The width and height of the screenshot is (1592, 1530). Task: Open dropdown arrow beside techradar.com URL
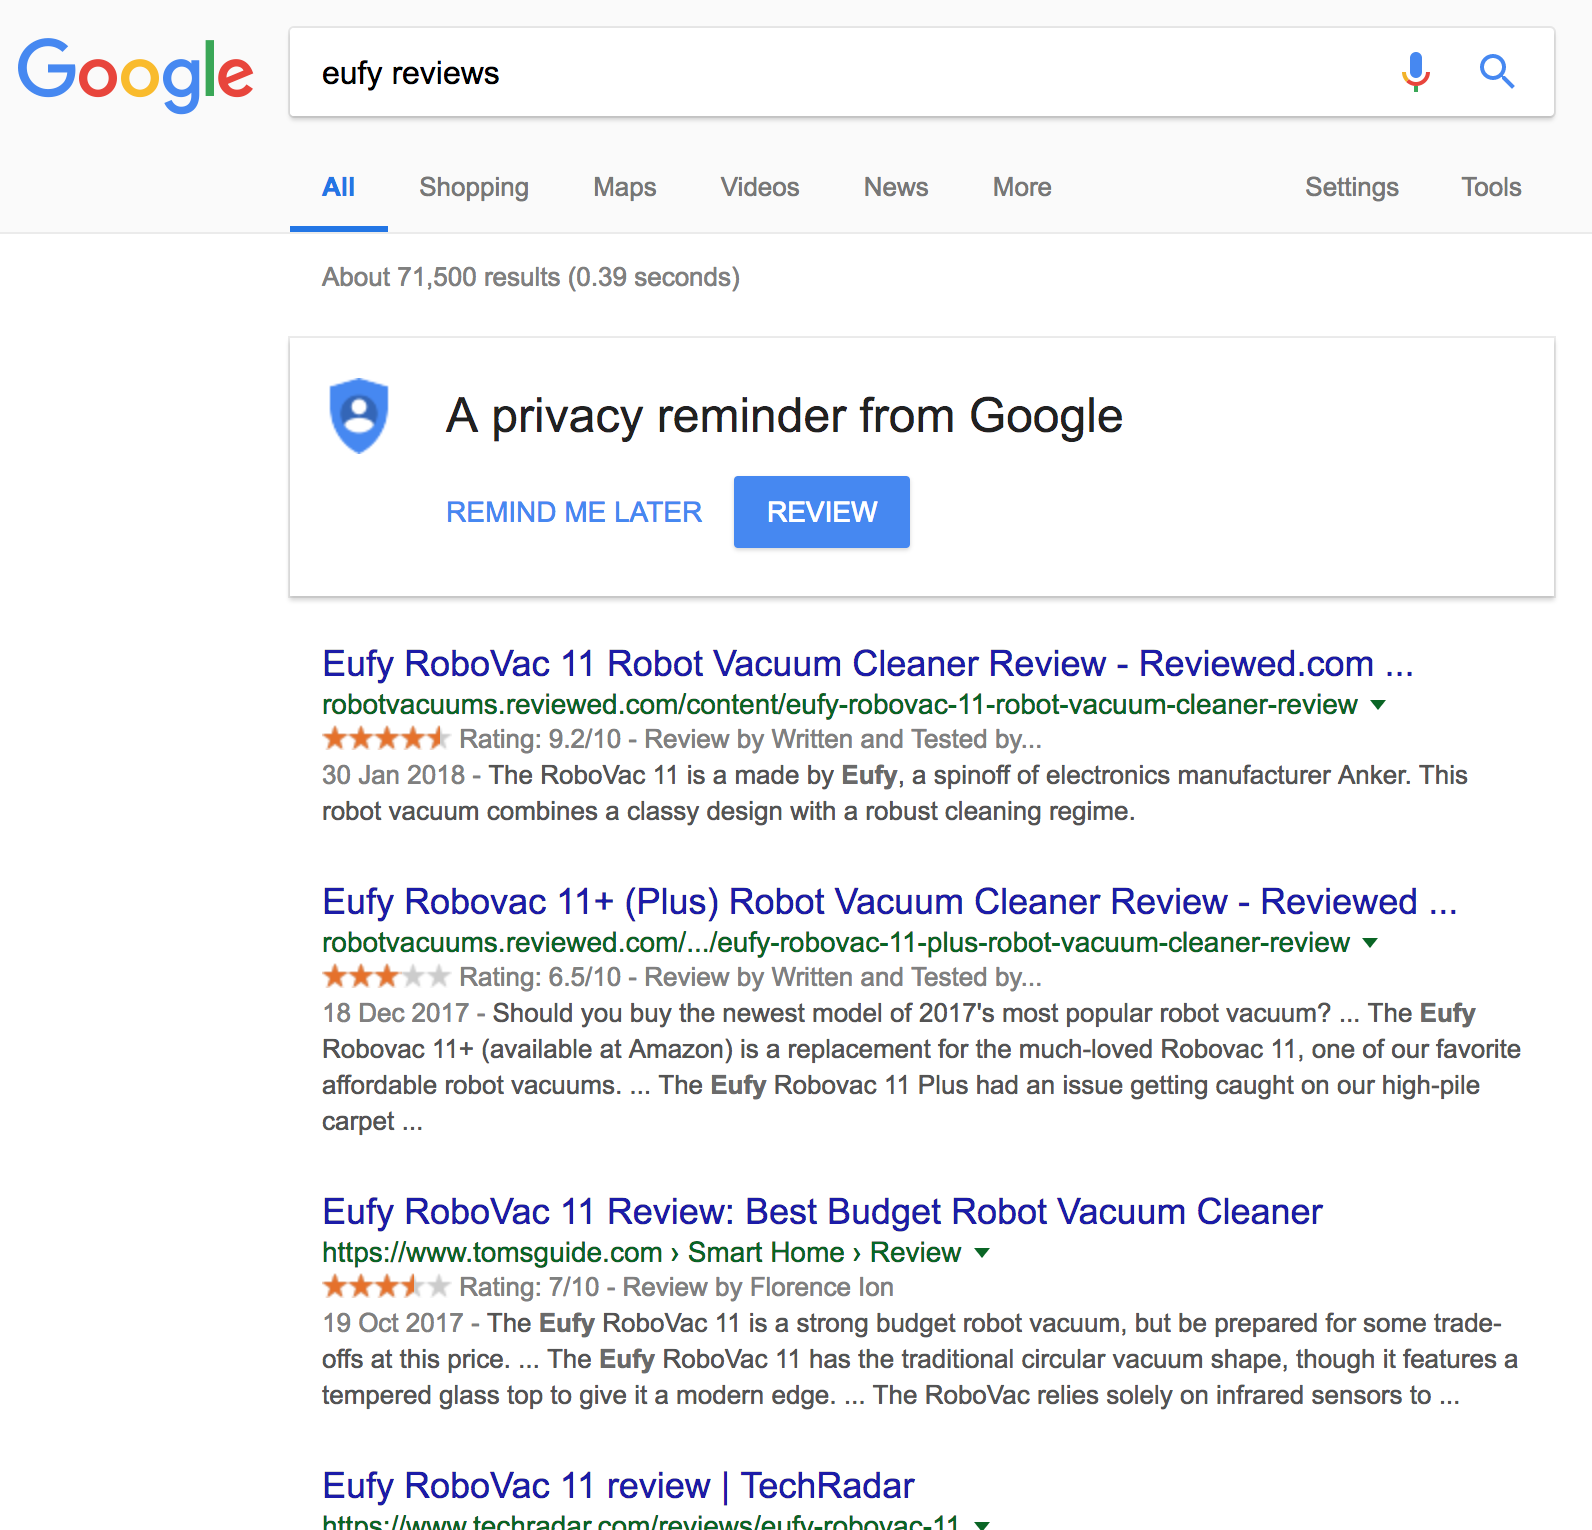point(982,1524)
